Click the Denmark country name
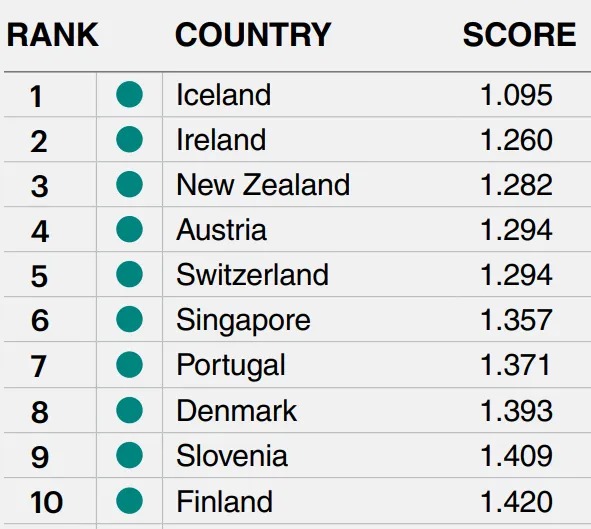This screenshot has width=591, height=529. [x=237, y=411]
